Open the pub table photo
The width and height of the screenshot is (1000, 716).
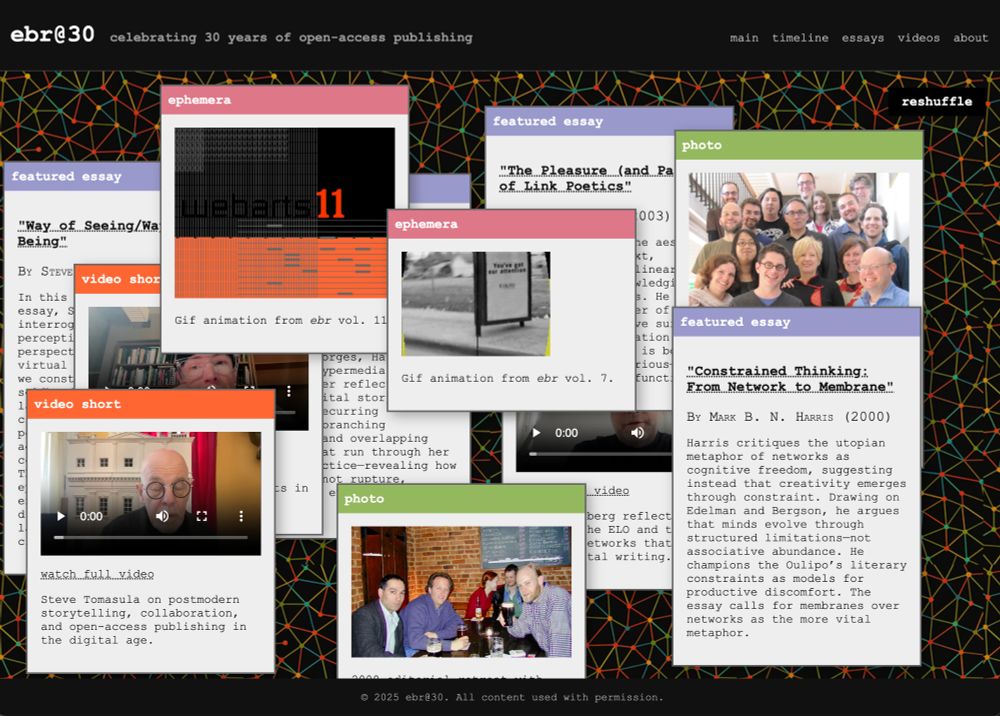tap(461, 592)
